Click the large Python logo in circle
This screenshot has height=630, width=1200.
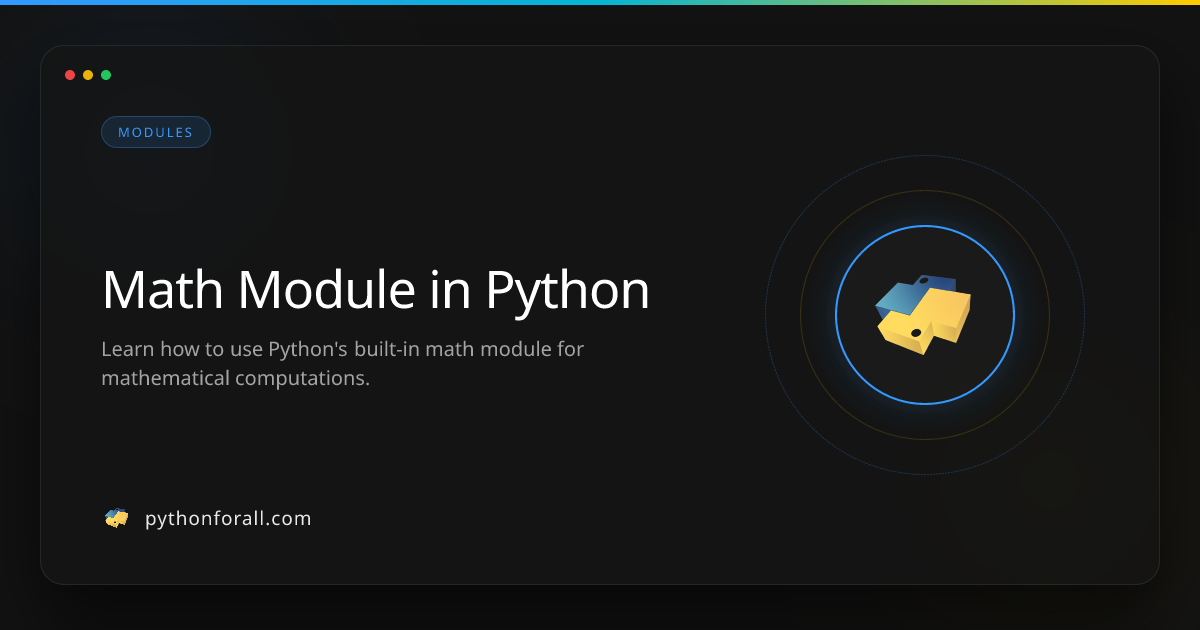coord(924,315)
